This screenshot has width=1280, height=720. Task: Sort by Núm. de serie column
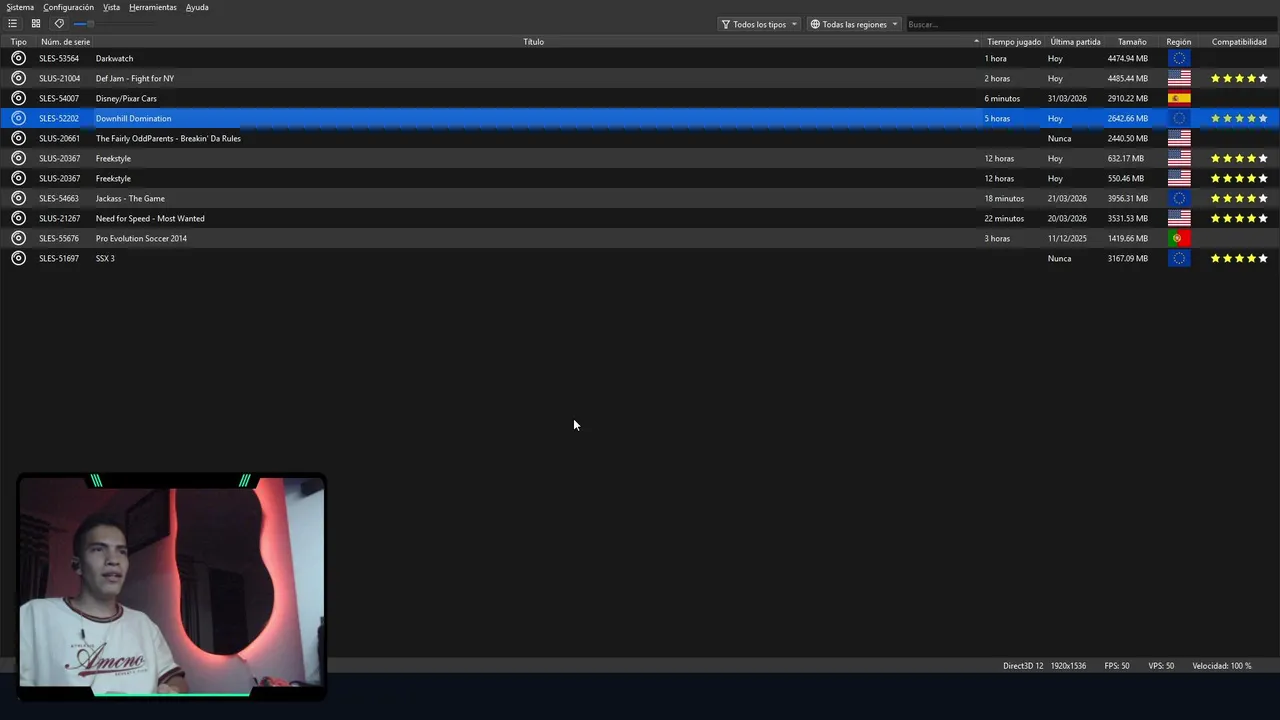coord(65,42)
